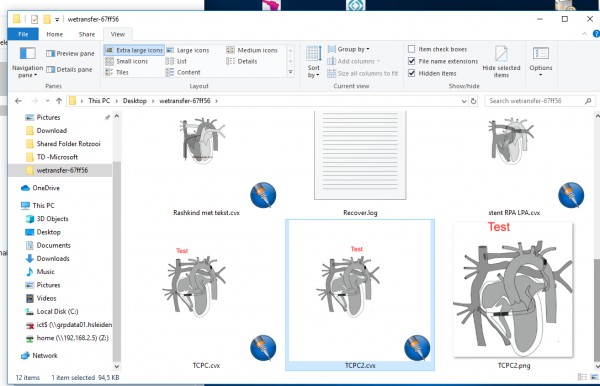
Task: Toggle the Preview pane
Action: pyautogui.click(x=70, y=54)
